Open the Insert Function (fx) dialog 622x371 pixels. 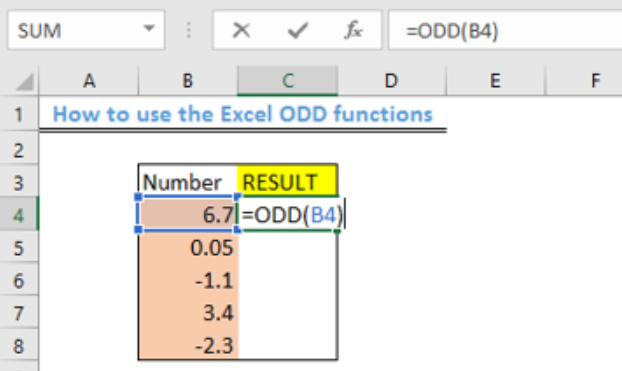353,30
